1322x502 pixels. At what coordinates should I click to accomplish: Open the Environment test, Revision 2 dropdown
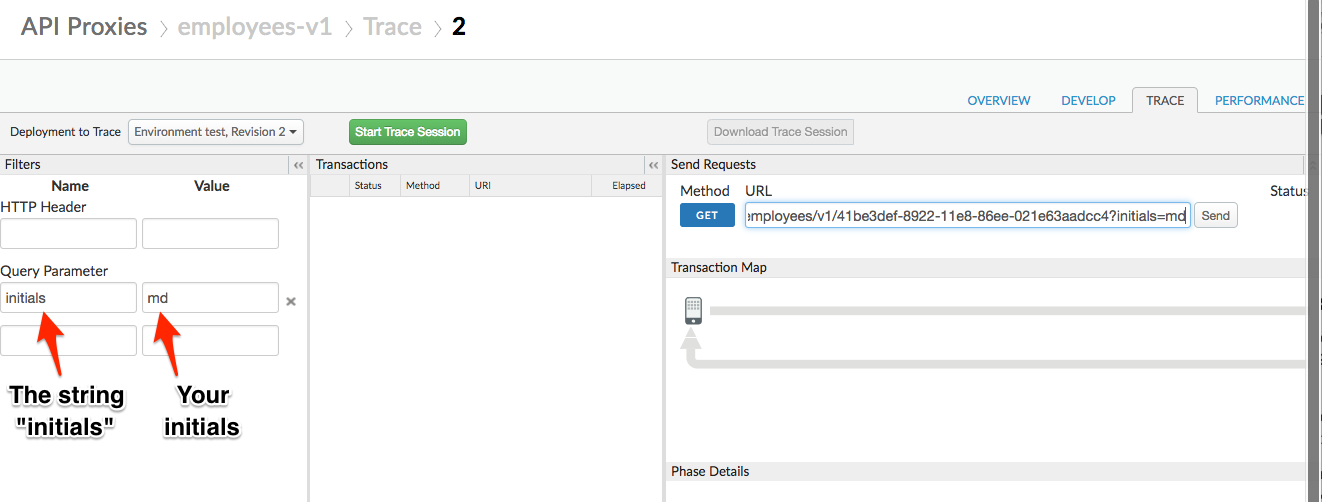click(x=216, y=132)
